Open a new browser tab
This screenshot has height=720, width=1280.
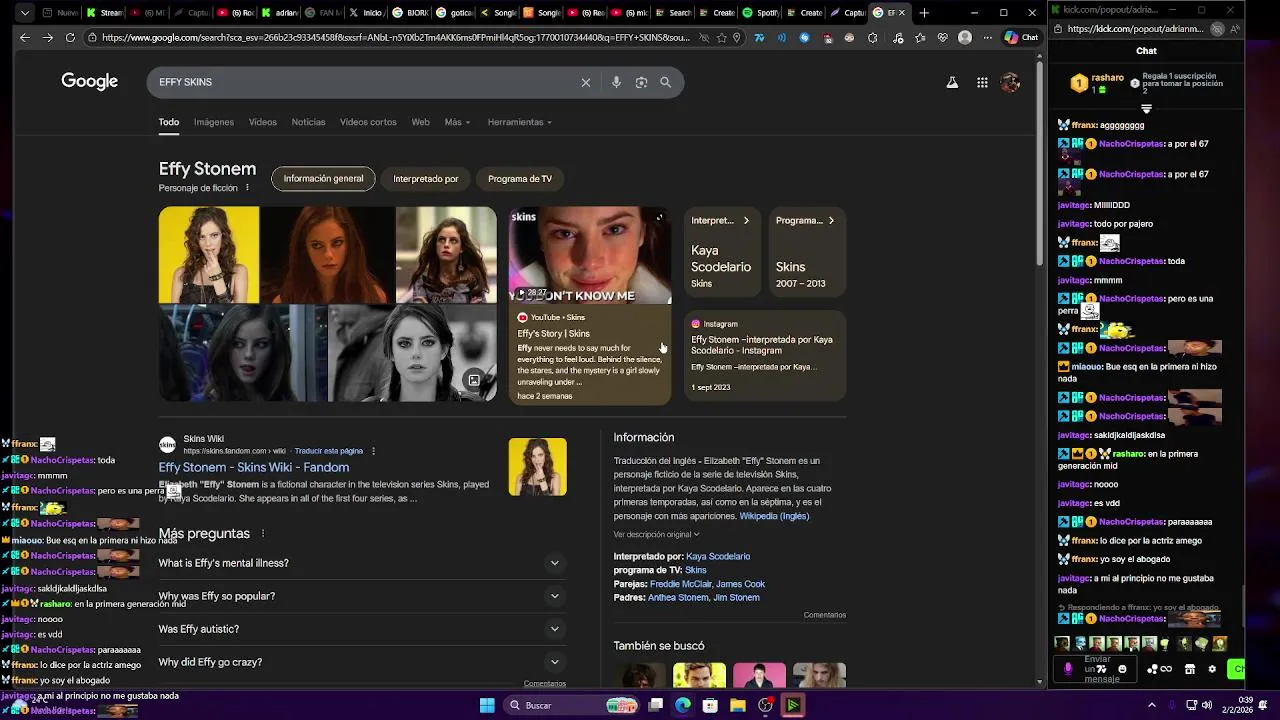(x=924, y=13)
